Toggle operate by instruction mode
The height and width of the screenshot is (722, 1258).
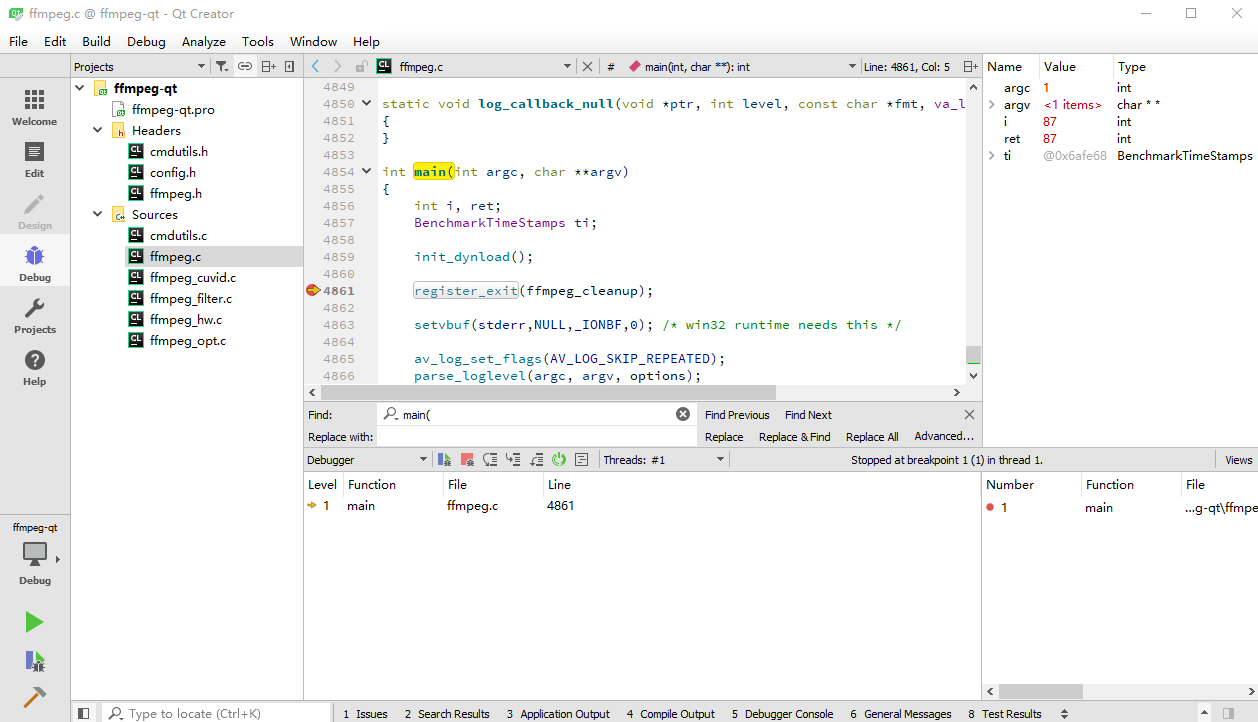click(x=582, y=460)
